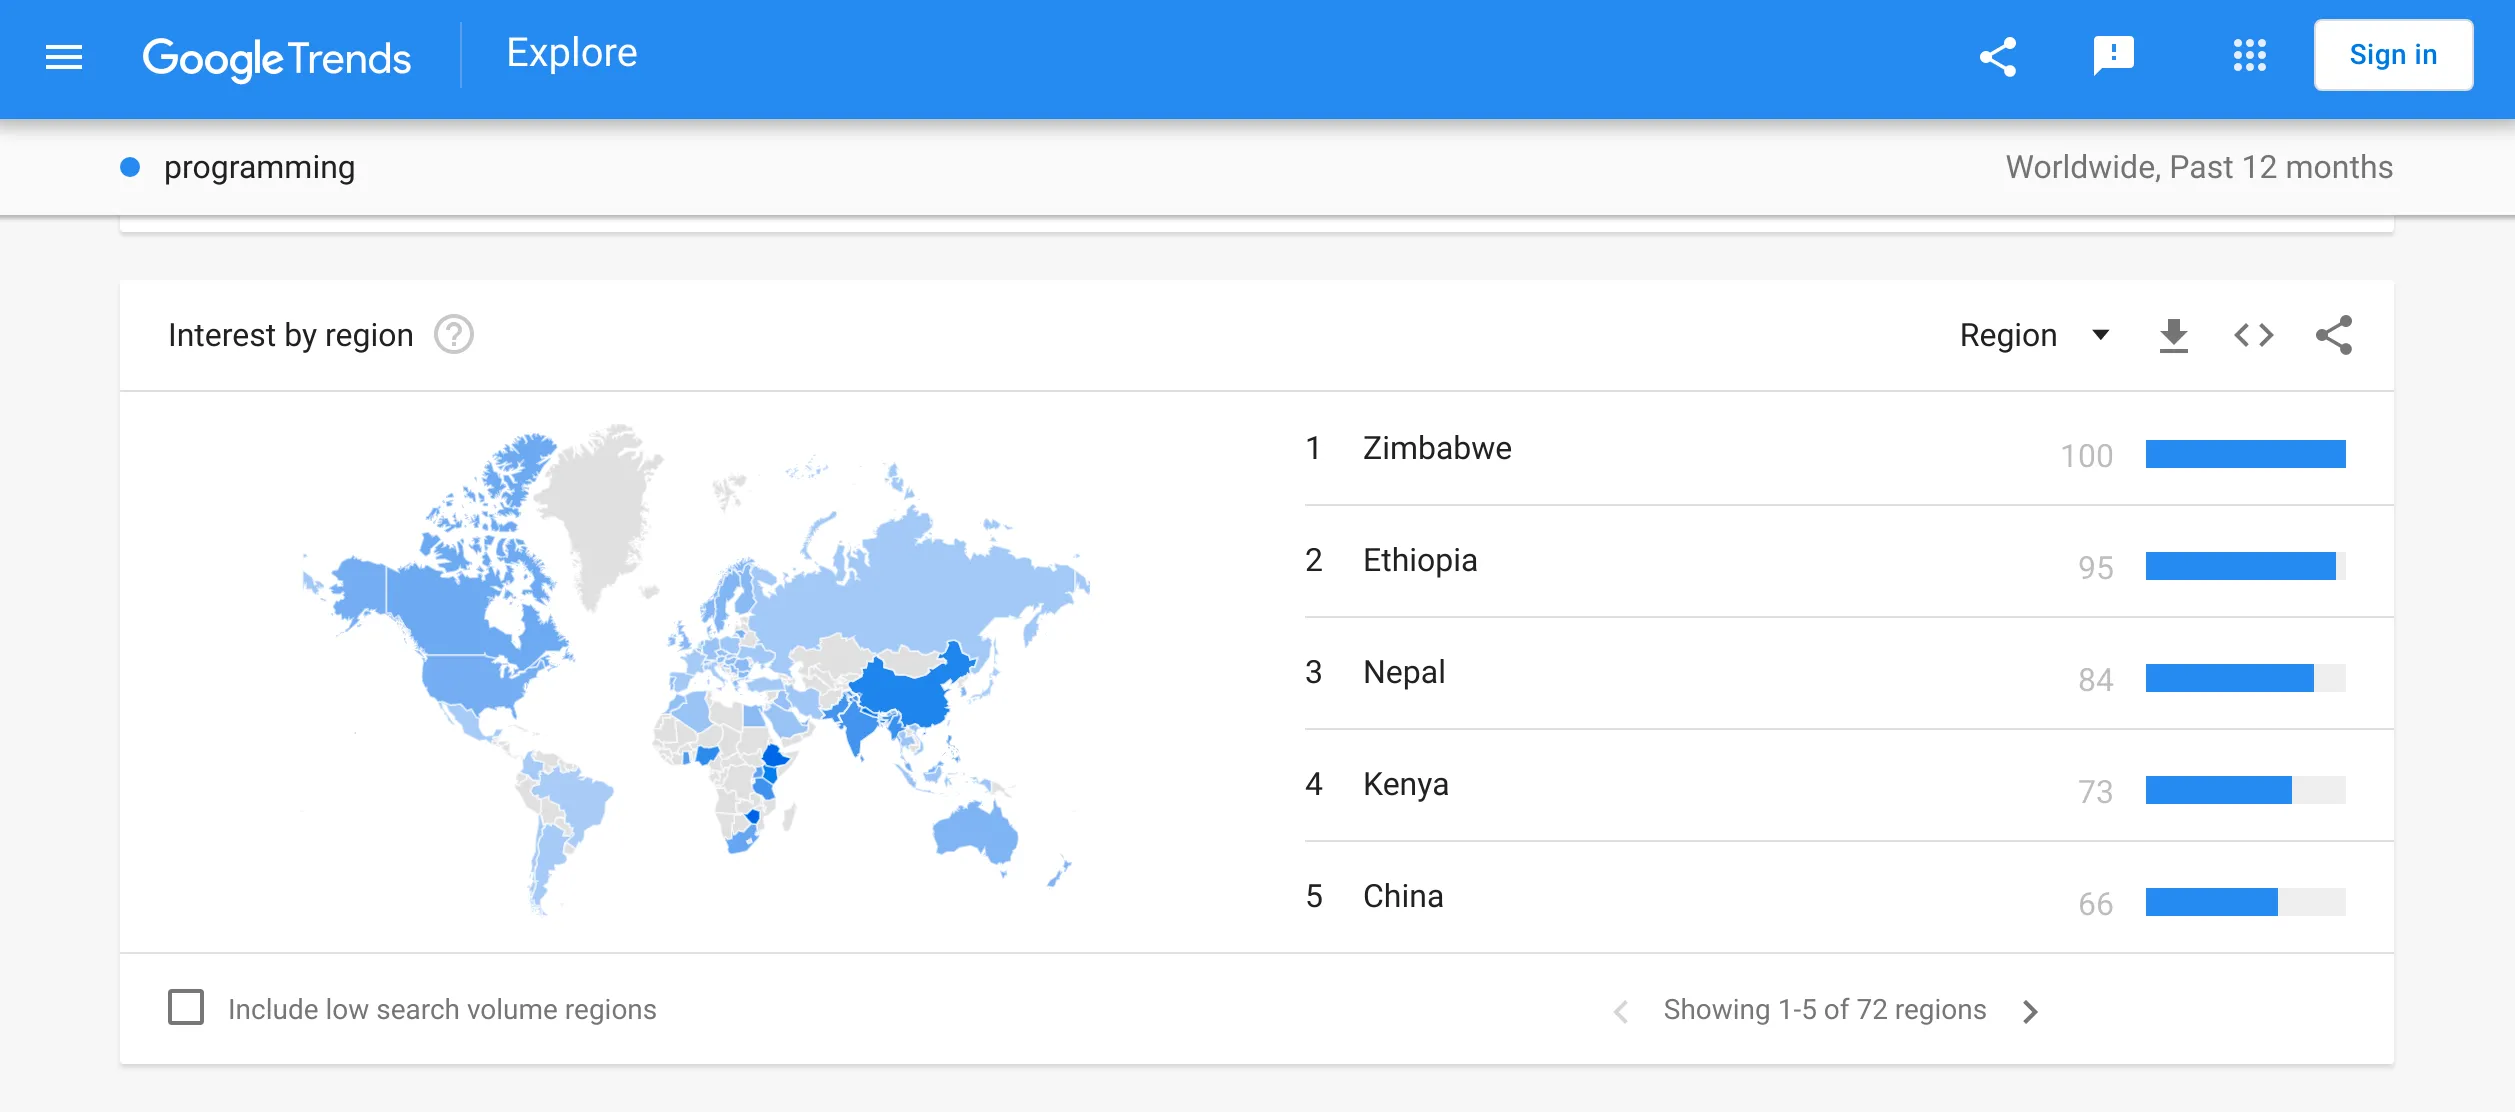Click the Sign in button
Viewport: 2515px width, 1112px height.
tap(2393, 55)
